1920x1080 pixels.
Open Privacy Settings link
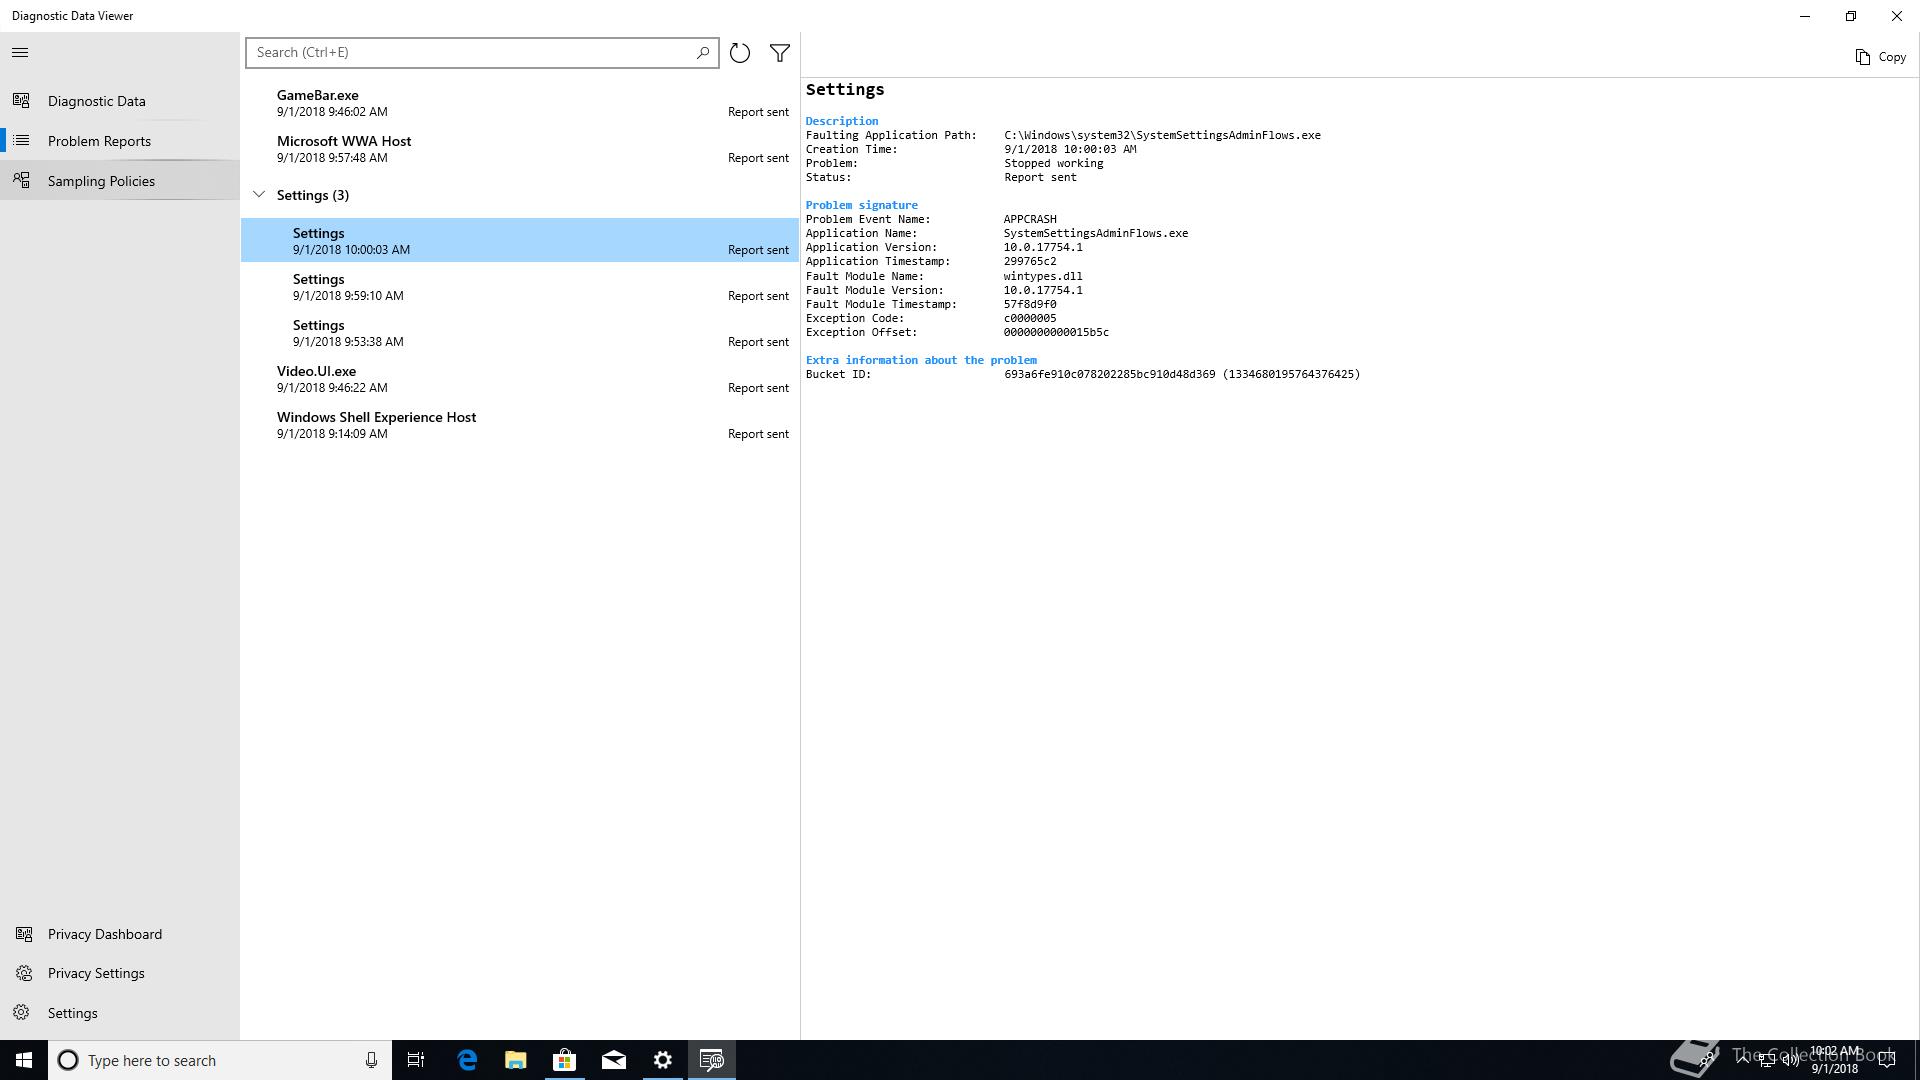[x=120, y=973]
